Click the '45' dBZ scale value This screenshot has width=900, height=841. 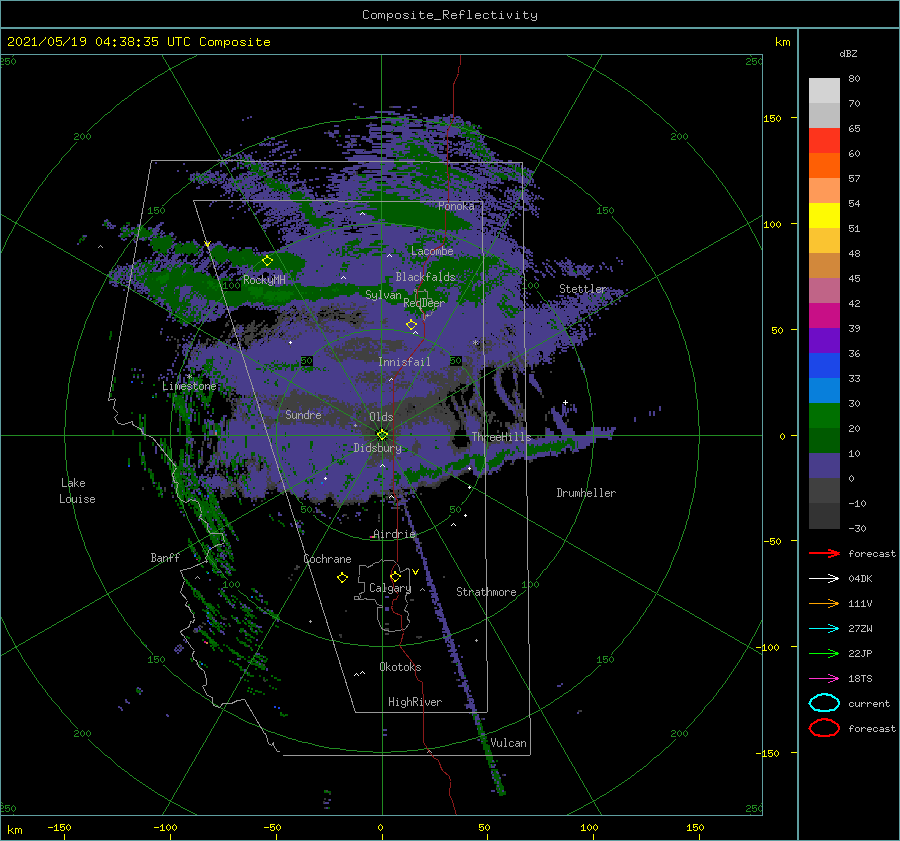click(854, 278)
